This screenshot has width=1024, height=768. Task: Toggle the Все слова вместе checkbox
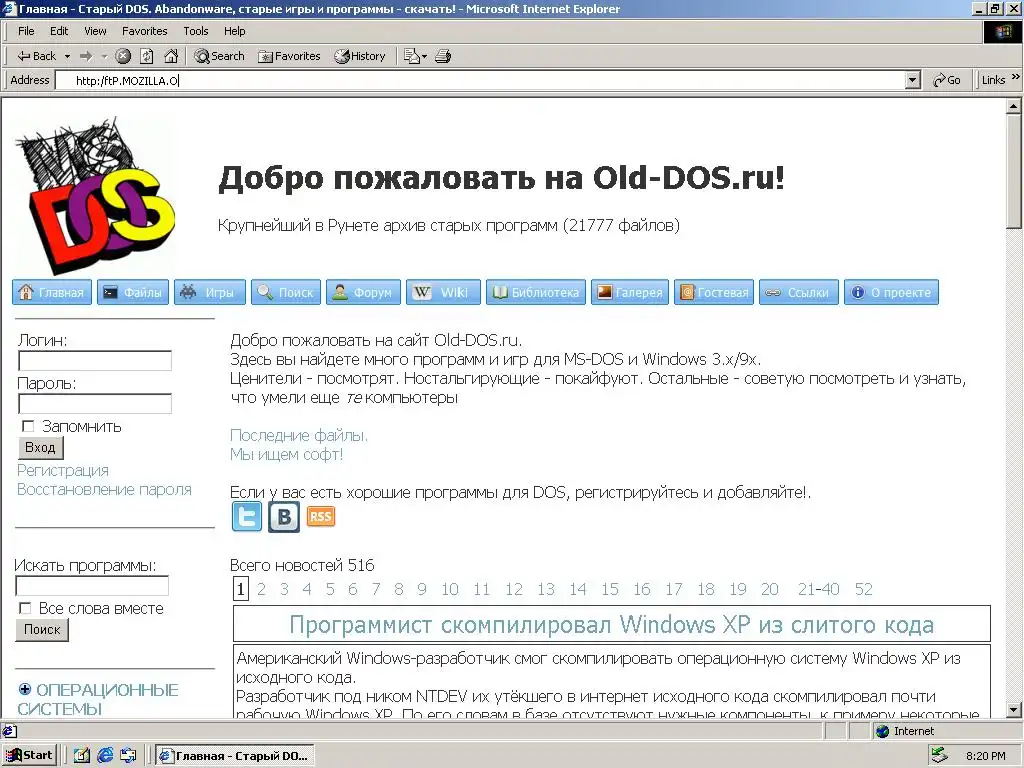click(25, 609)
